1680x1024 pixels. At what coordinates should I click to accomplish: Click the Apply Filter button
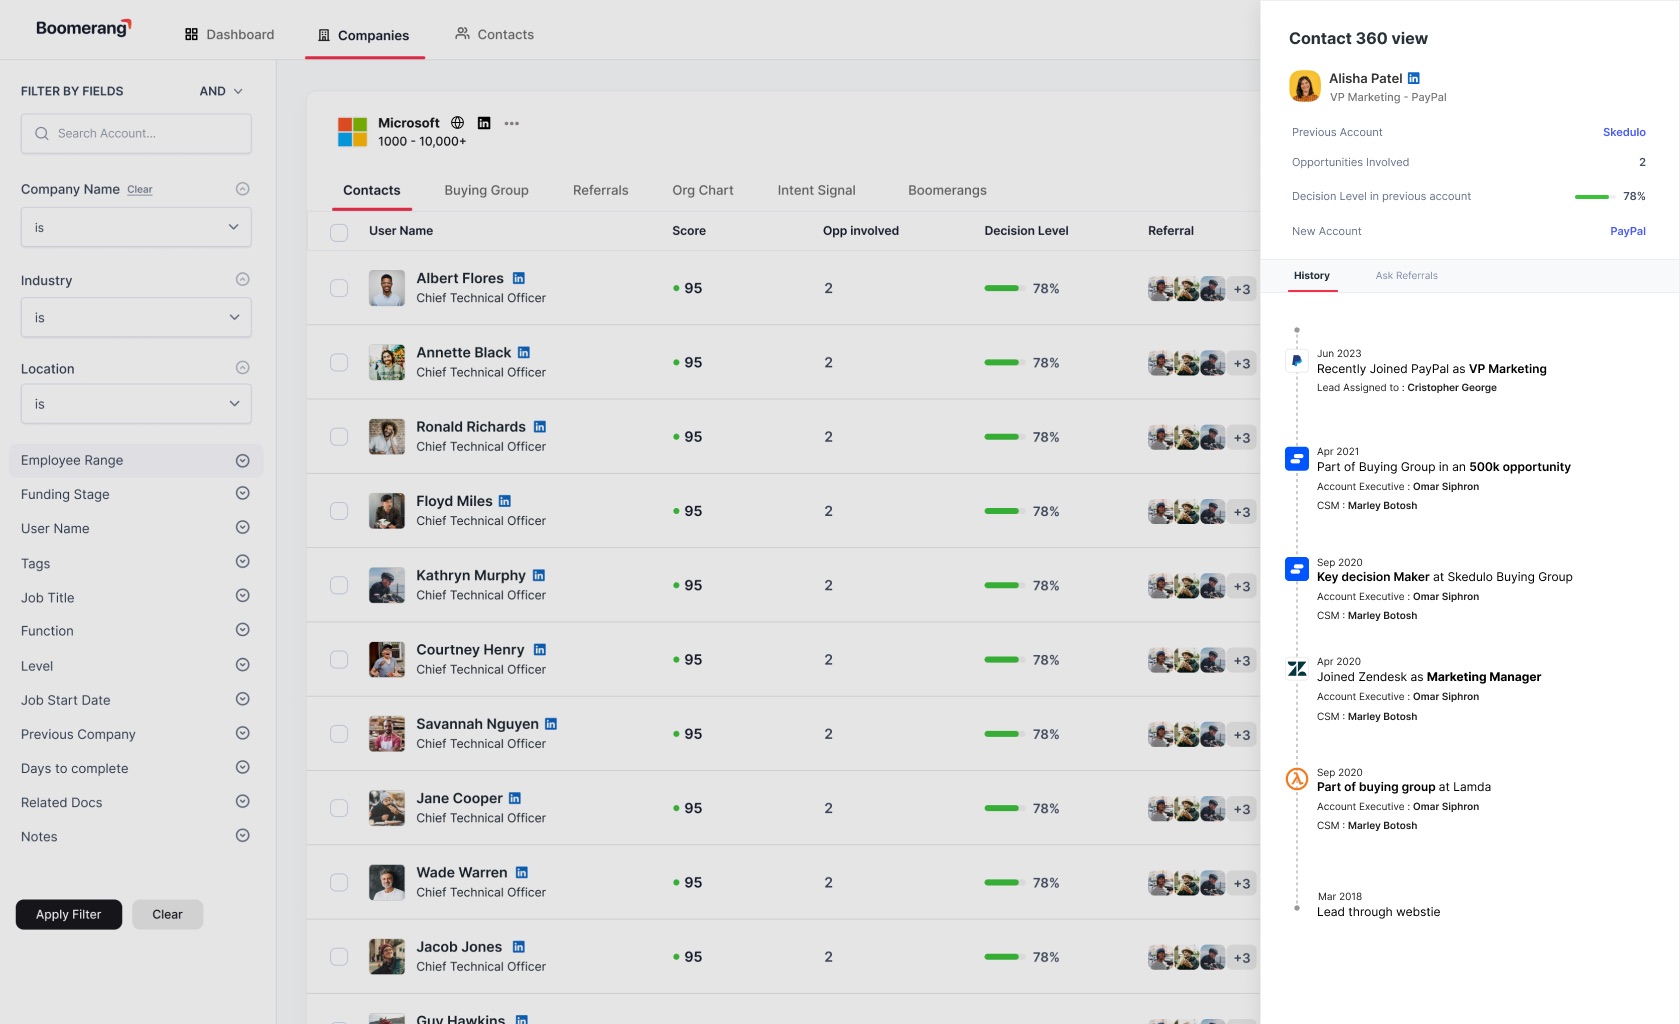[x=69, y=914]
